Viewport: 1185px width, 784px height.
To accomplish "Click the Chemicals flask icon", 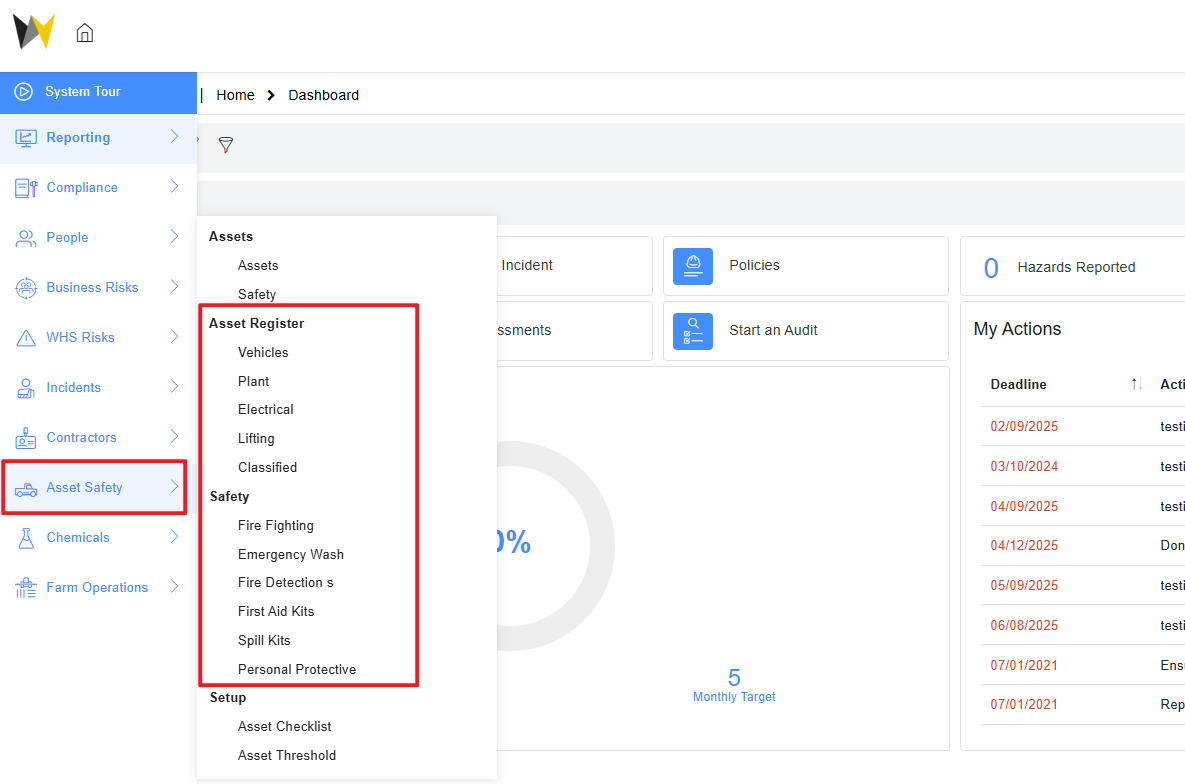I will (26, 538).
